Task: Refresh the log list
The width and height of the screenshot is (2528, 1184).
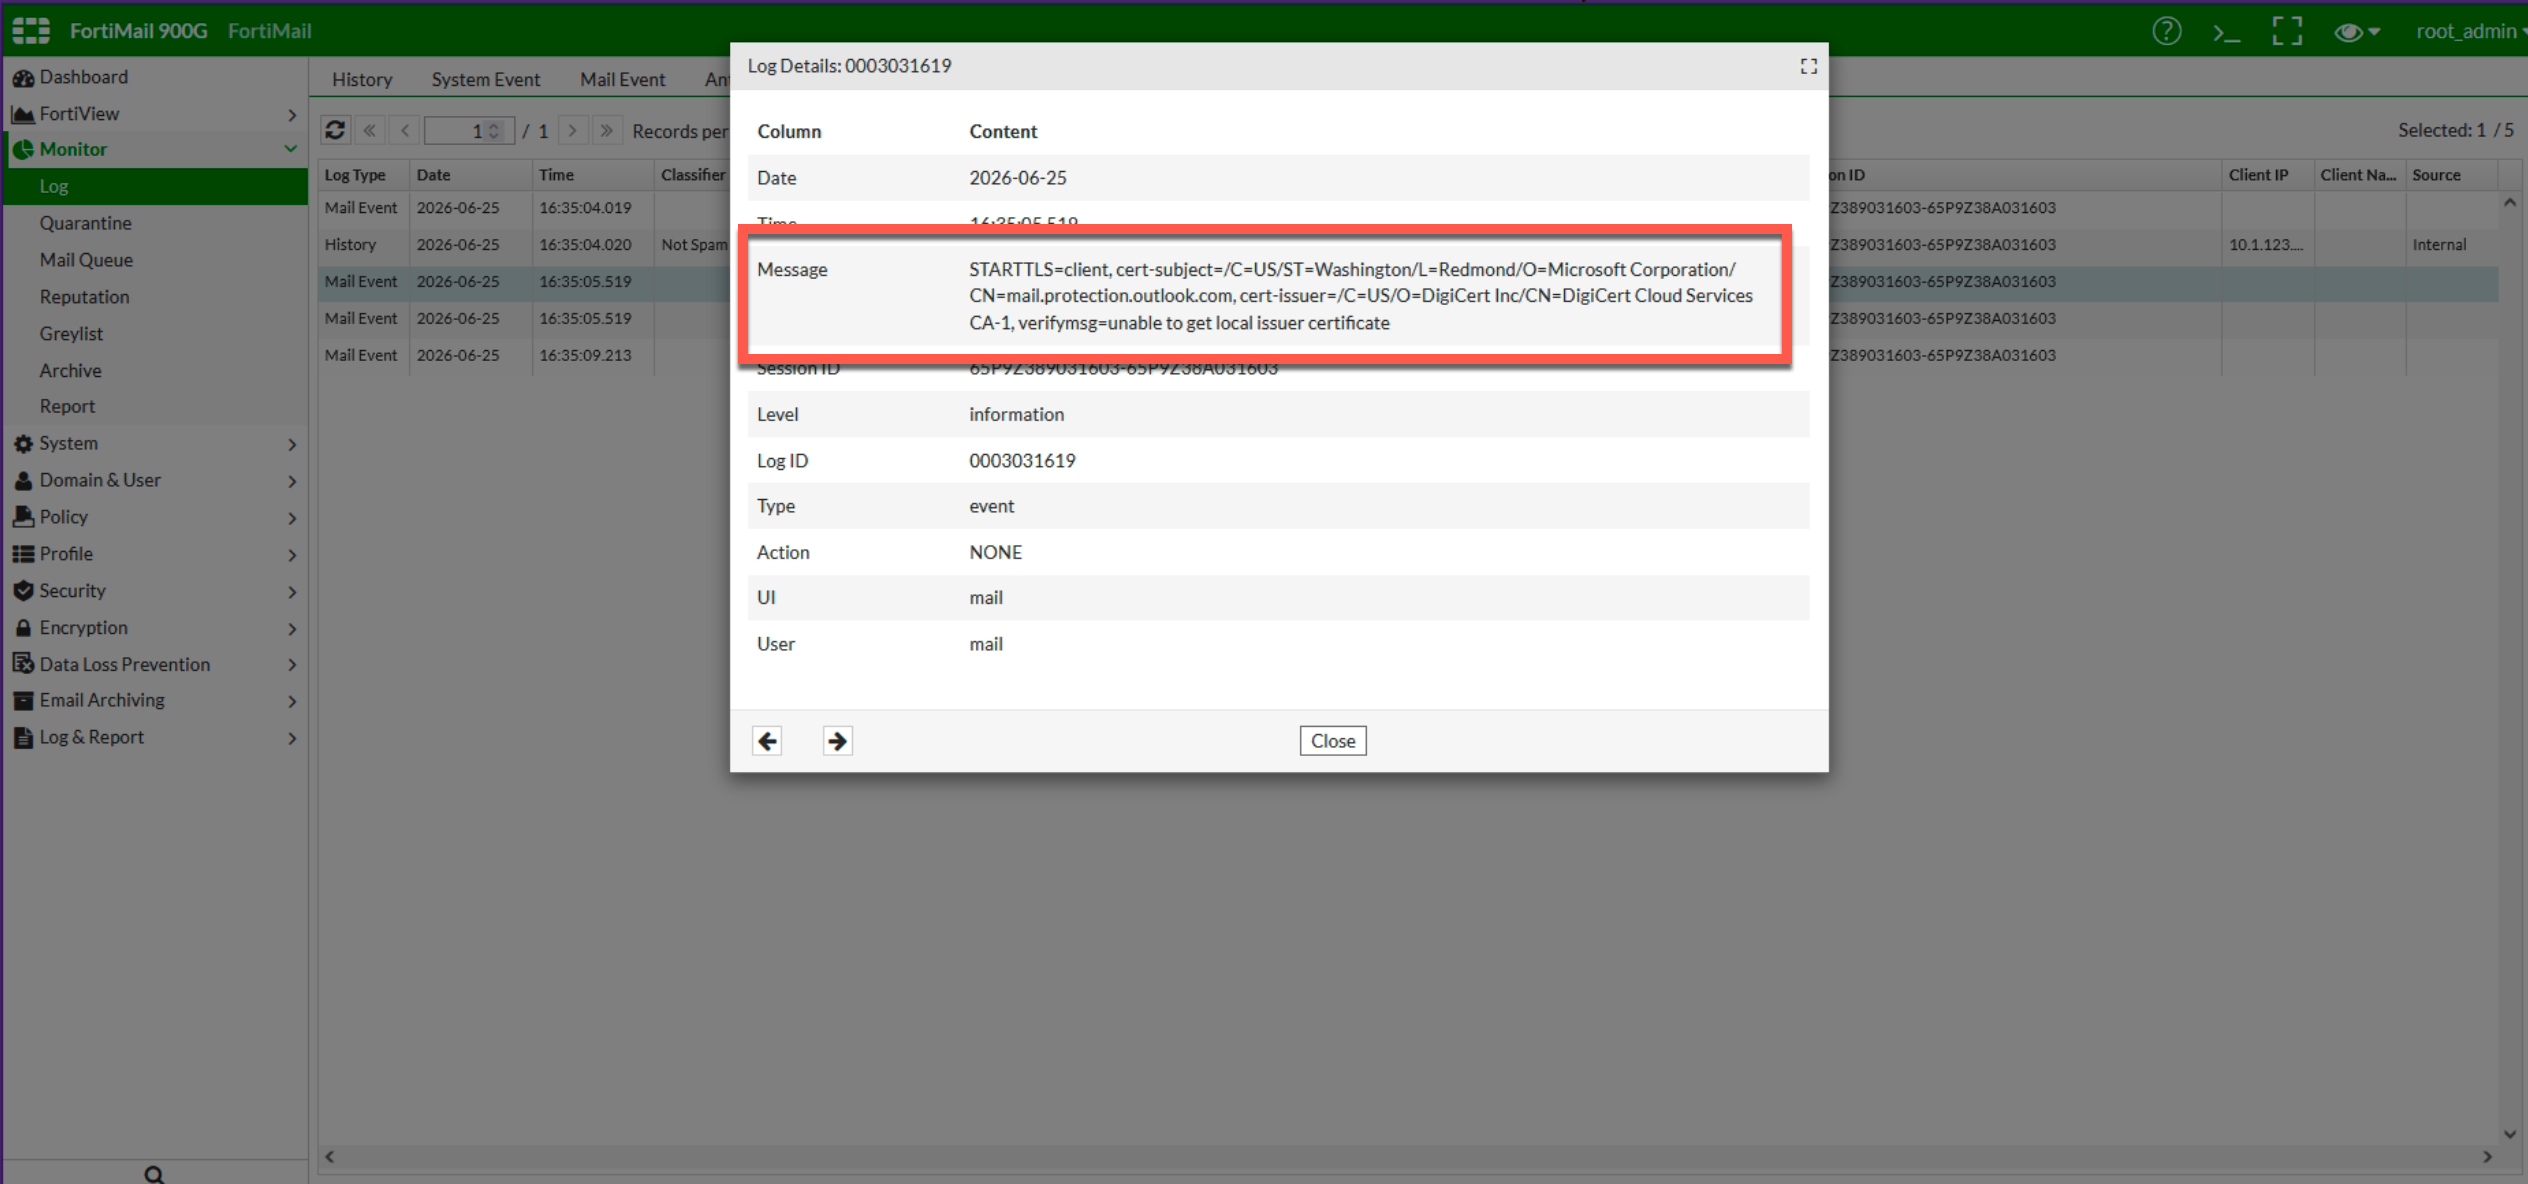Action: [x=335, y=130]
